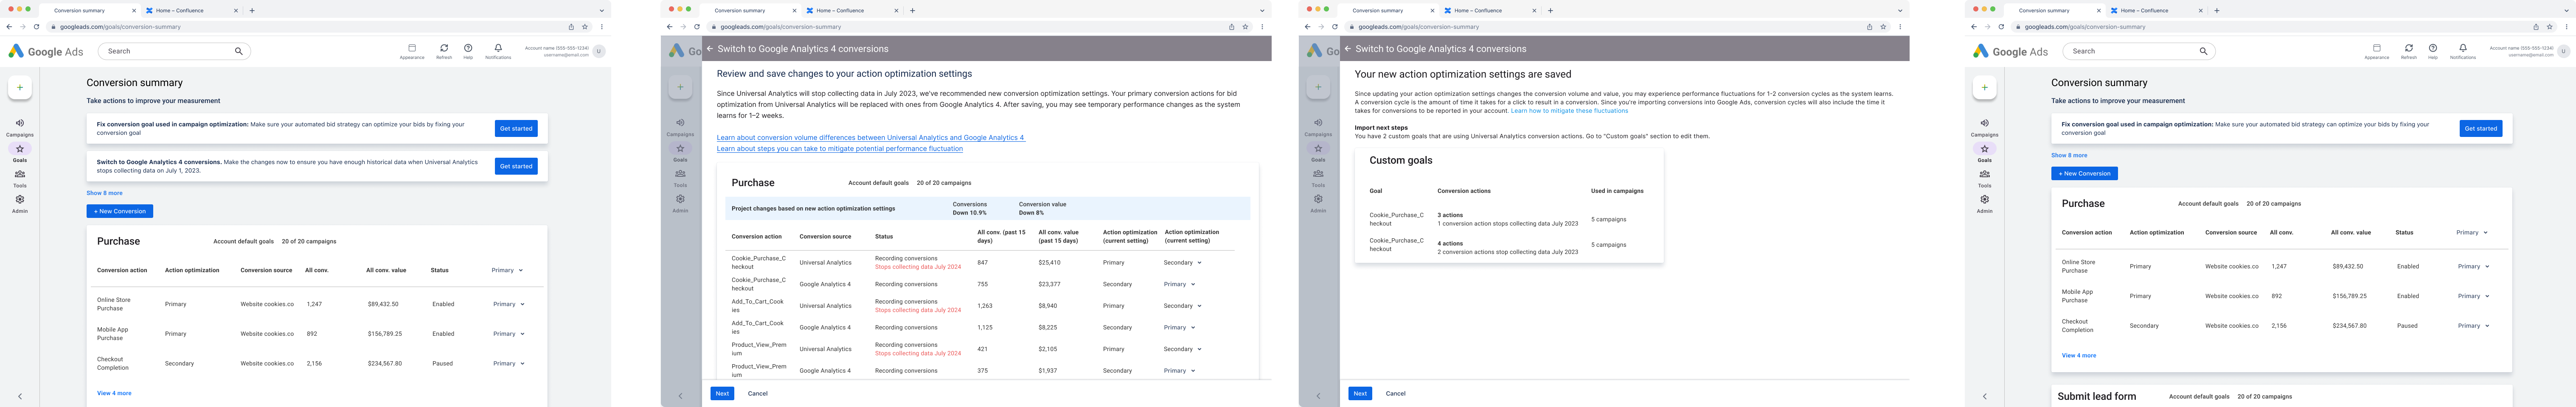This screenshot has width=2576, height=407.
Task: Click 'Submit lead form' heading in rightmost window
Action: tap(2097, 396)
